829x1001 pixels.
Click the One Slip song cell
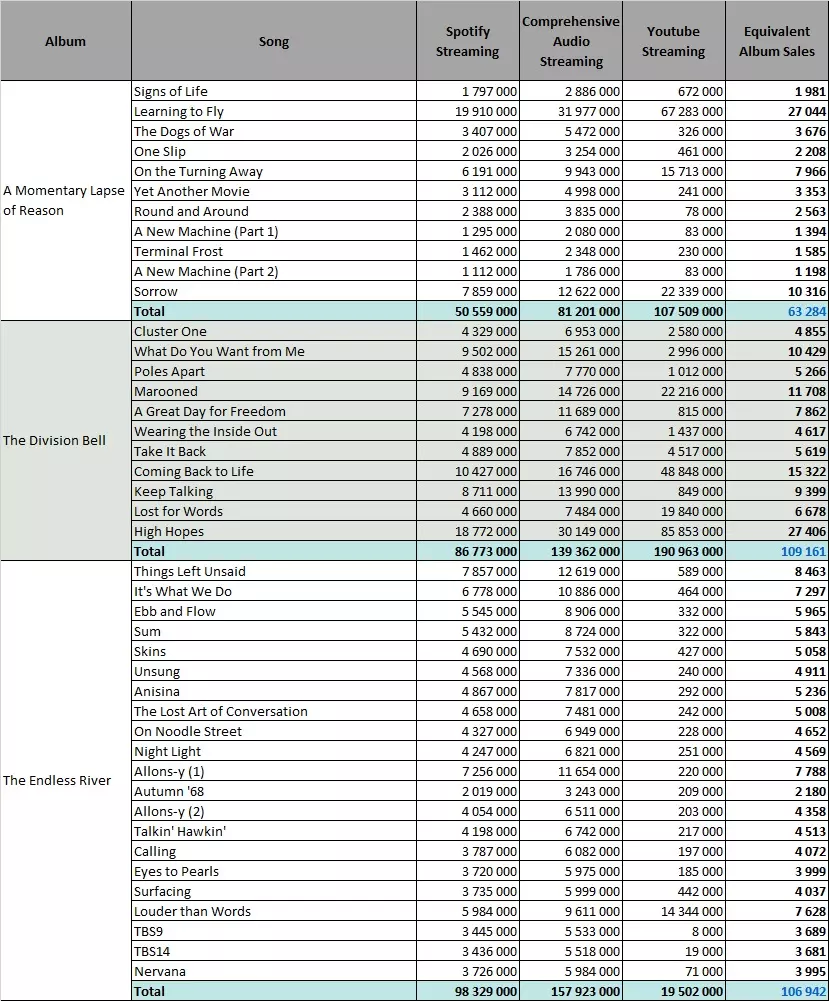274,151
